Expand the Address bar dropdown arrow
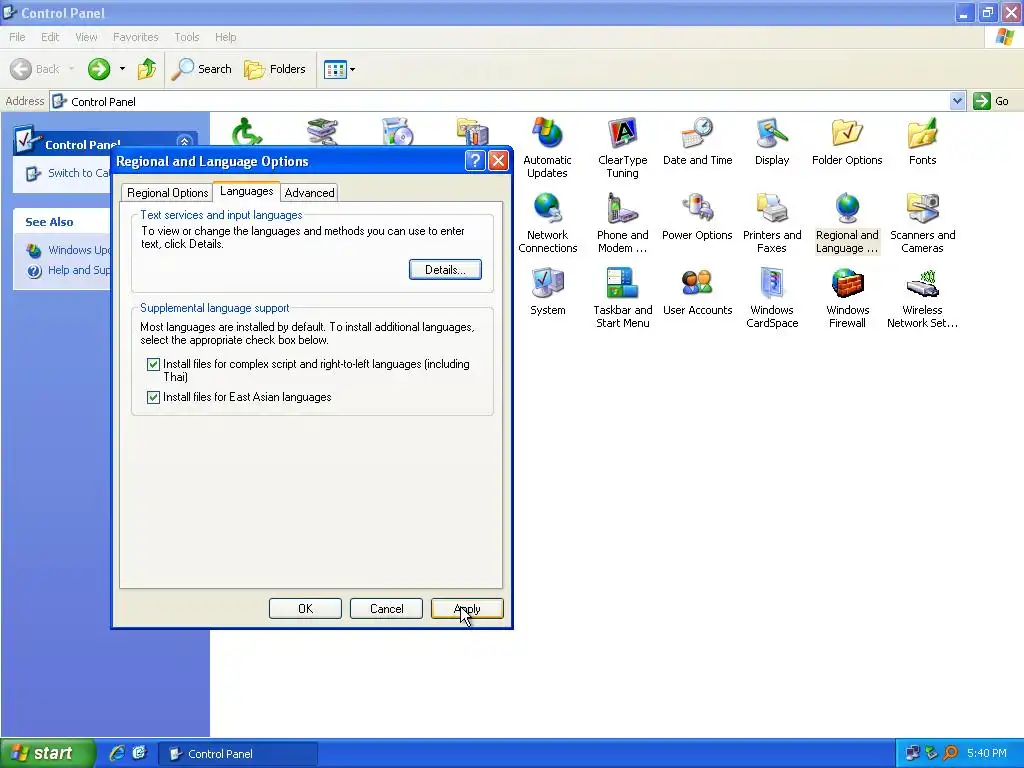The width and height of the screenshot is (1024, 768). tap(957, 101)
